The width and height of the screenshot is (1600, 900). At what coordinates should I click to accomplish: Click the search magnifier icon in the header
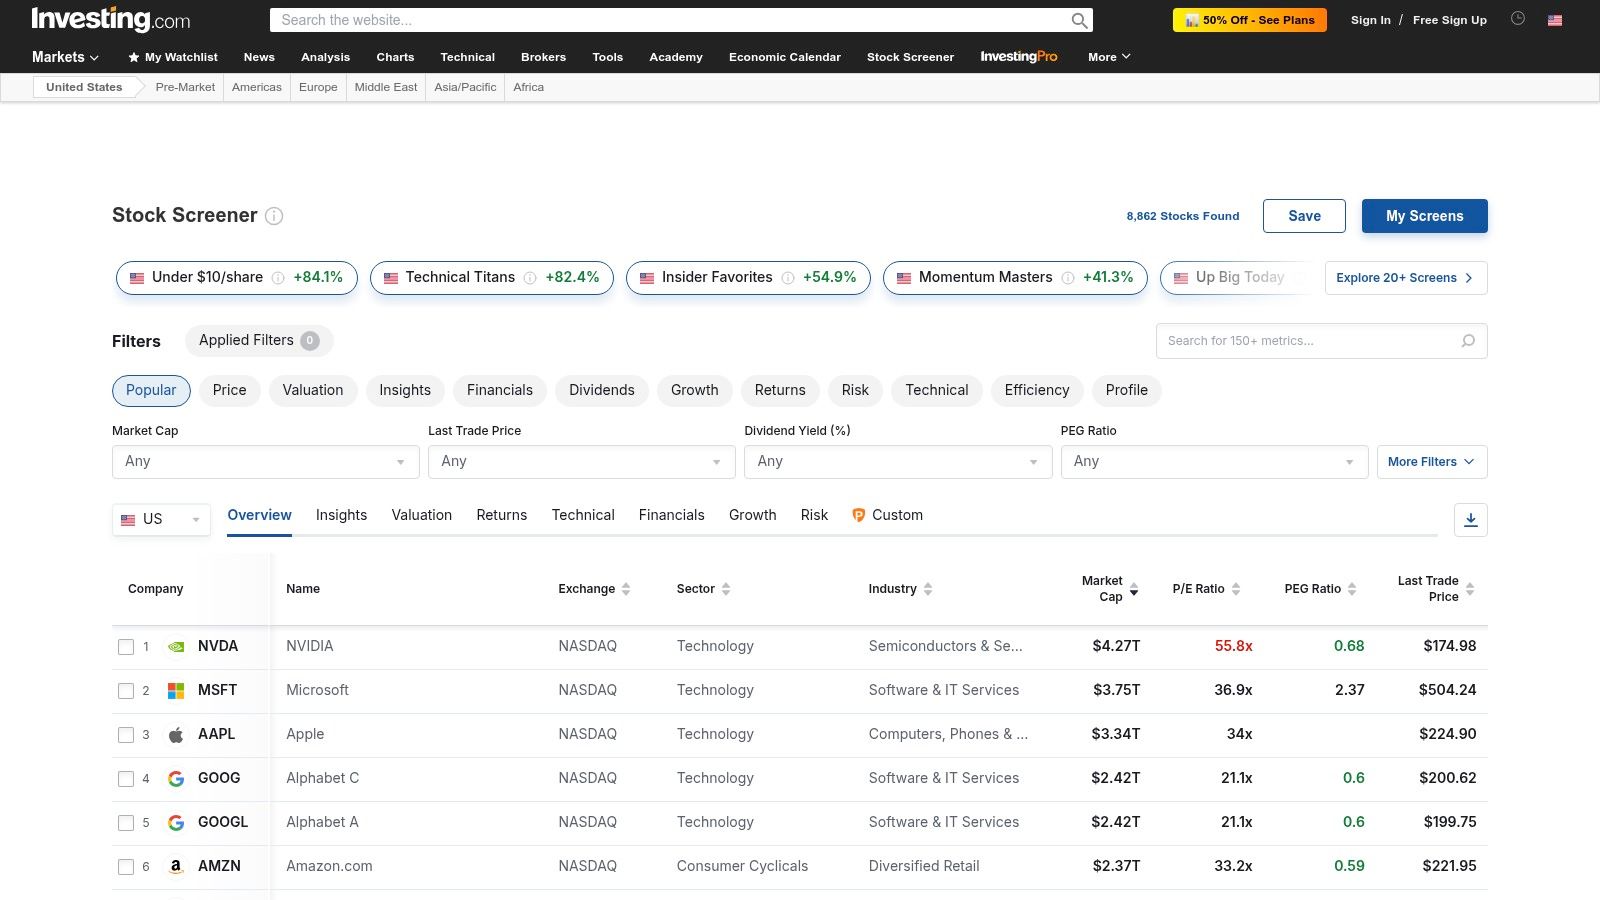tap(1079, 20)
